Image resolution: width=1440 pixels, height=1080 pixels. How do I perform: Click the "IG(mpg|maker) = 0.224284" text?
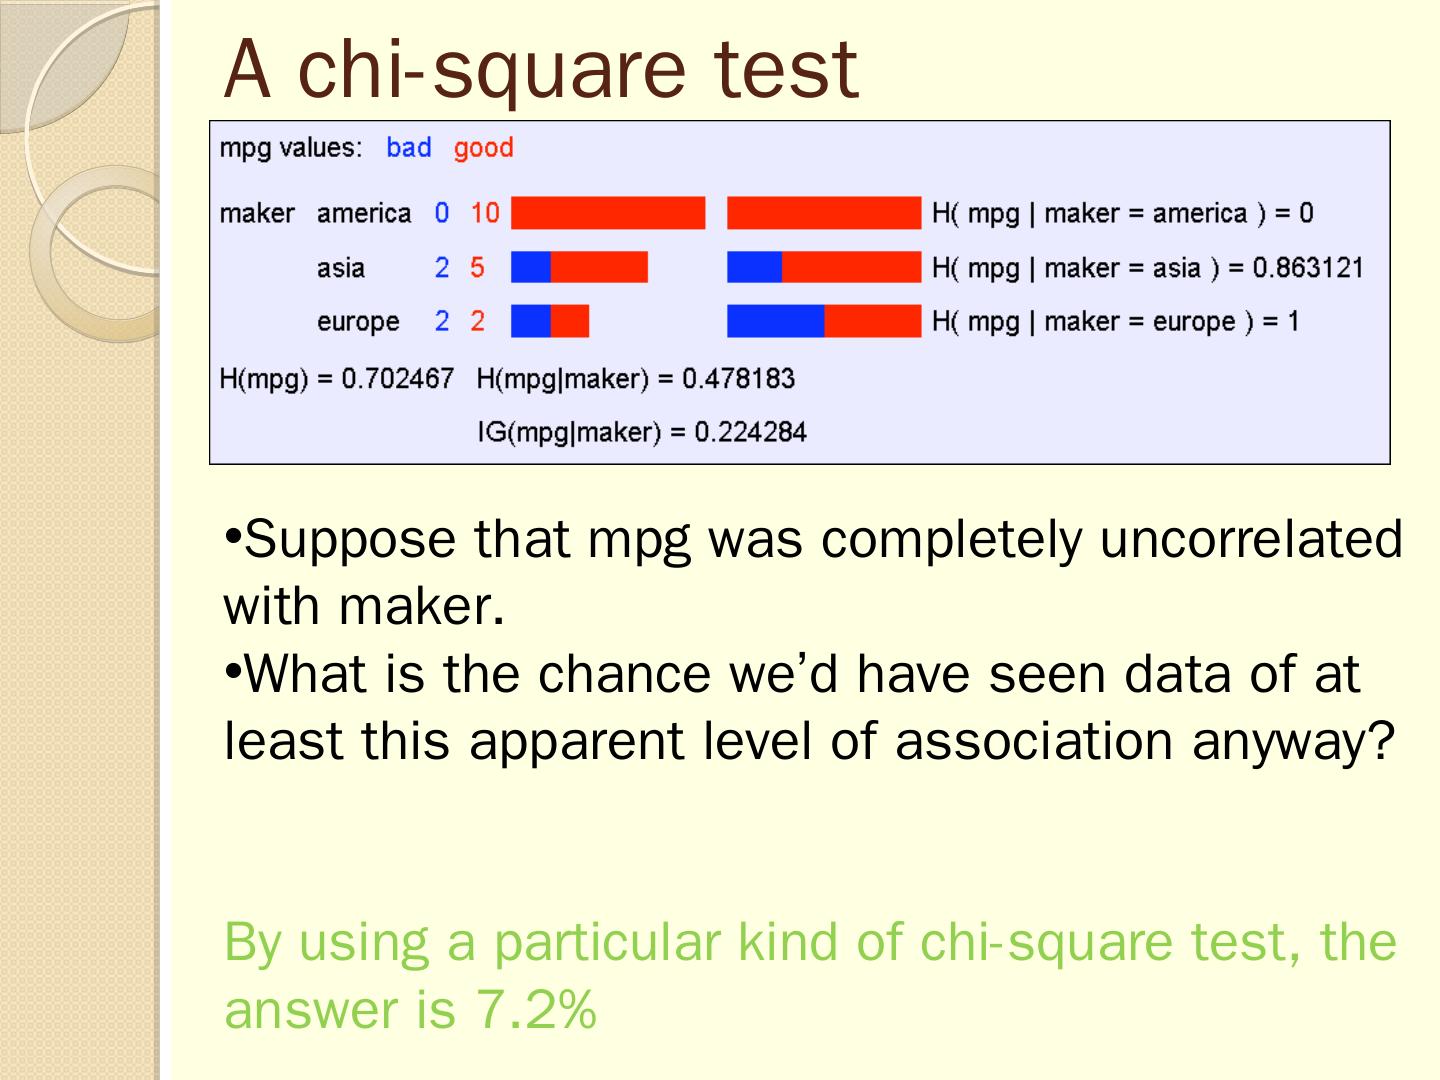[642, 432]
